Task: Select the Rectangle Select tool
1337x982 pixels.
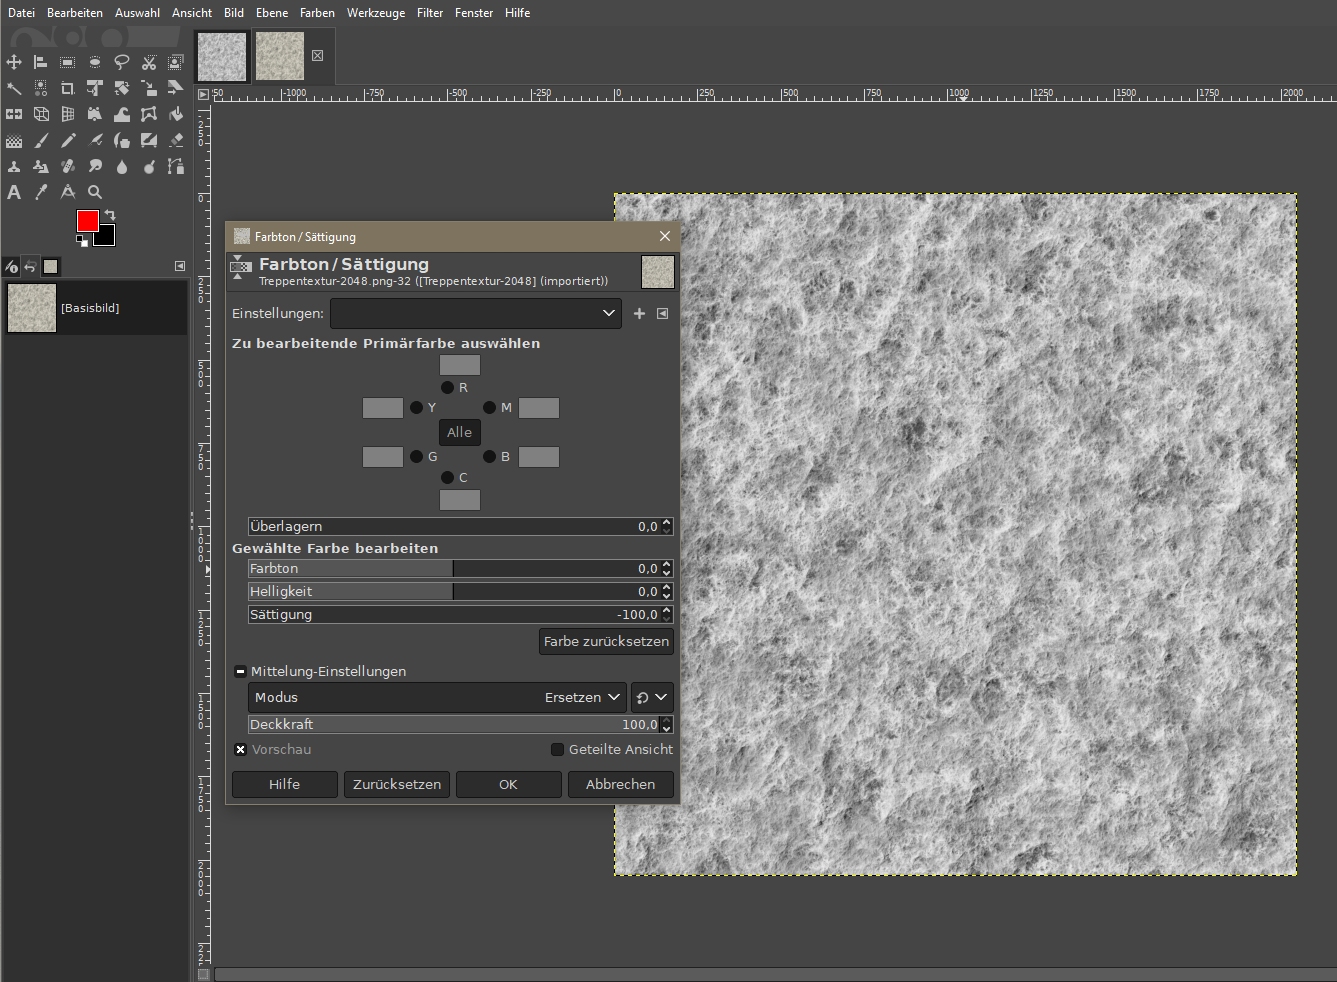Action: pyautogui.click(x=68, y=62)
